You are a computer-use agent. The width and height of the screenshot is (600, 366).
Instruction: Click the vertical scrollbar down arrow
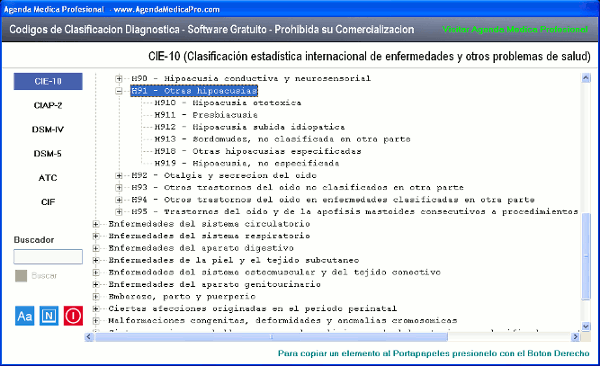pyautogui.click(x=585, y=326)
